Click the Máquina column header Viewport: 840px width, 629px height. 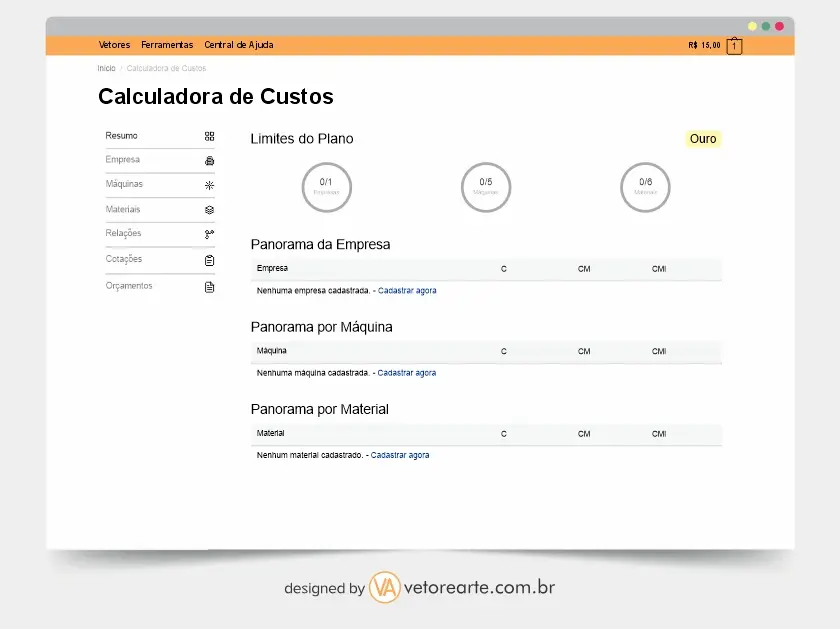point(272,351)
